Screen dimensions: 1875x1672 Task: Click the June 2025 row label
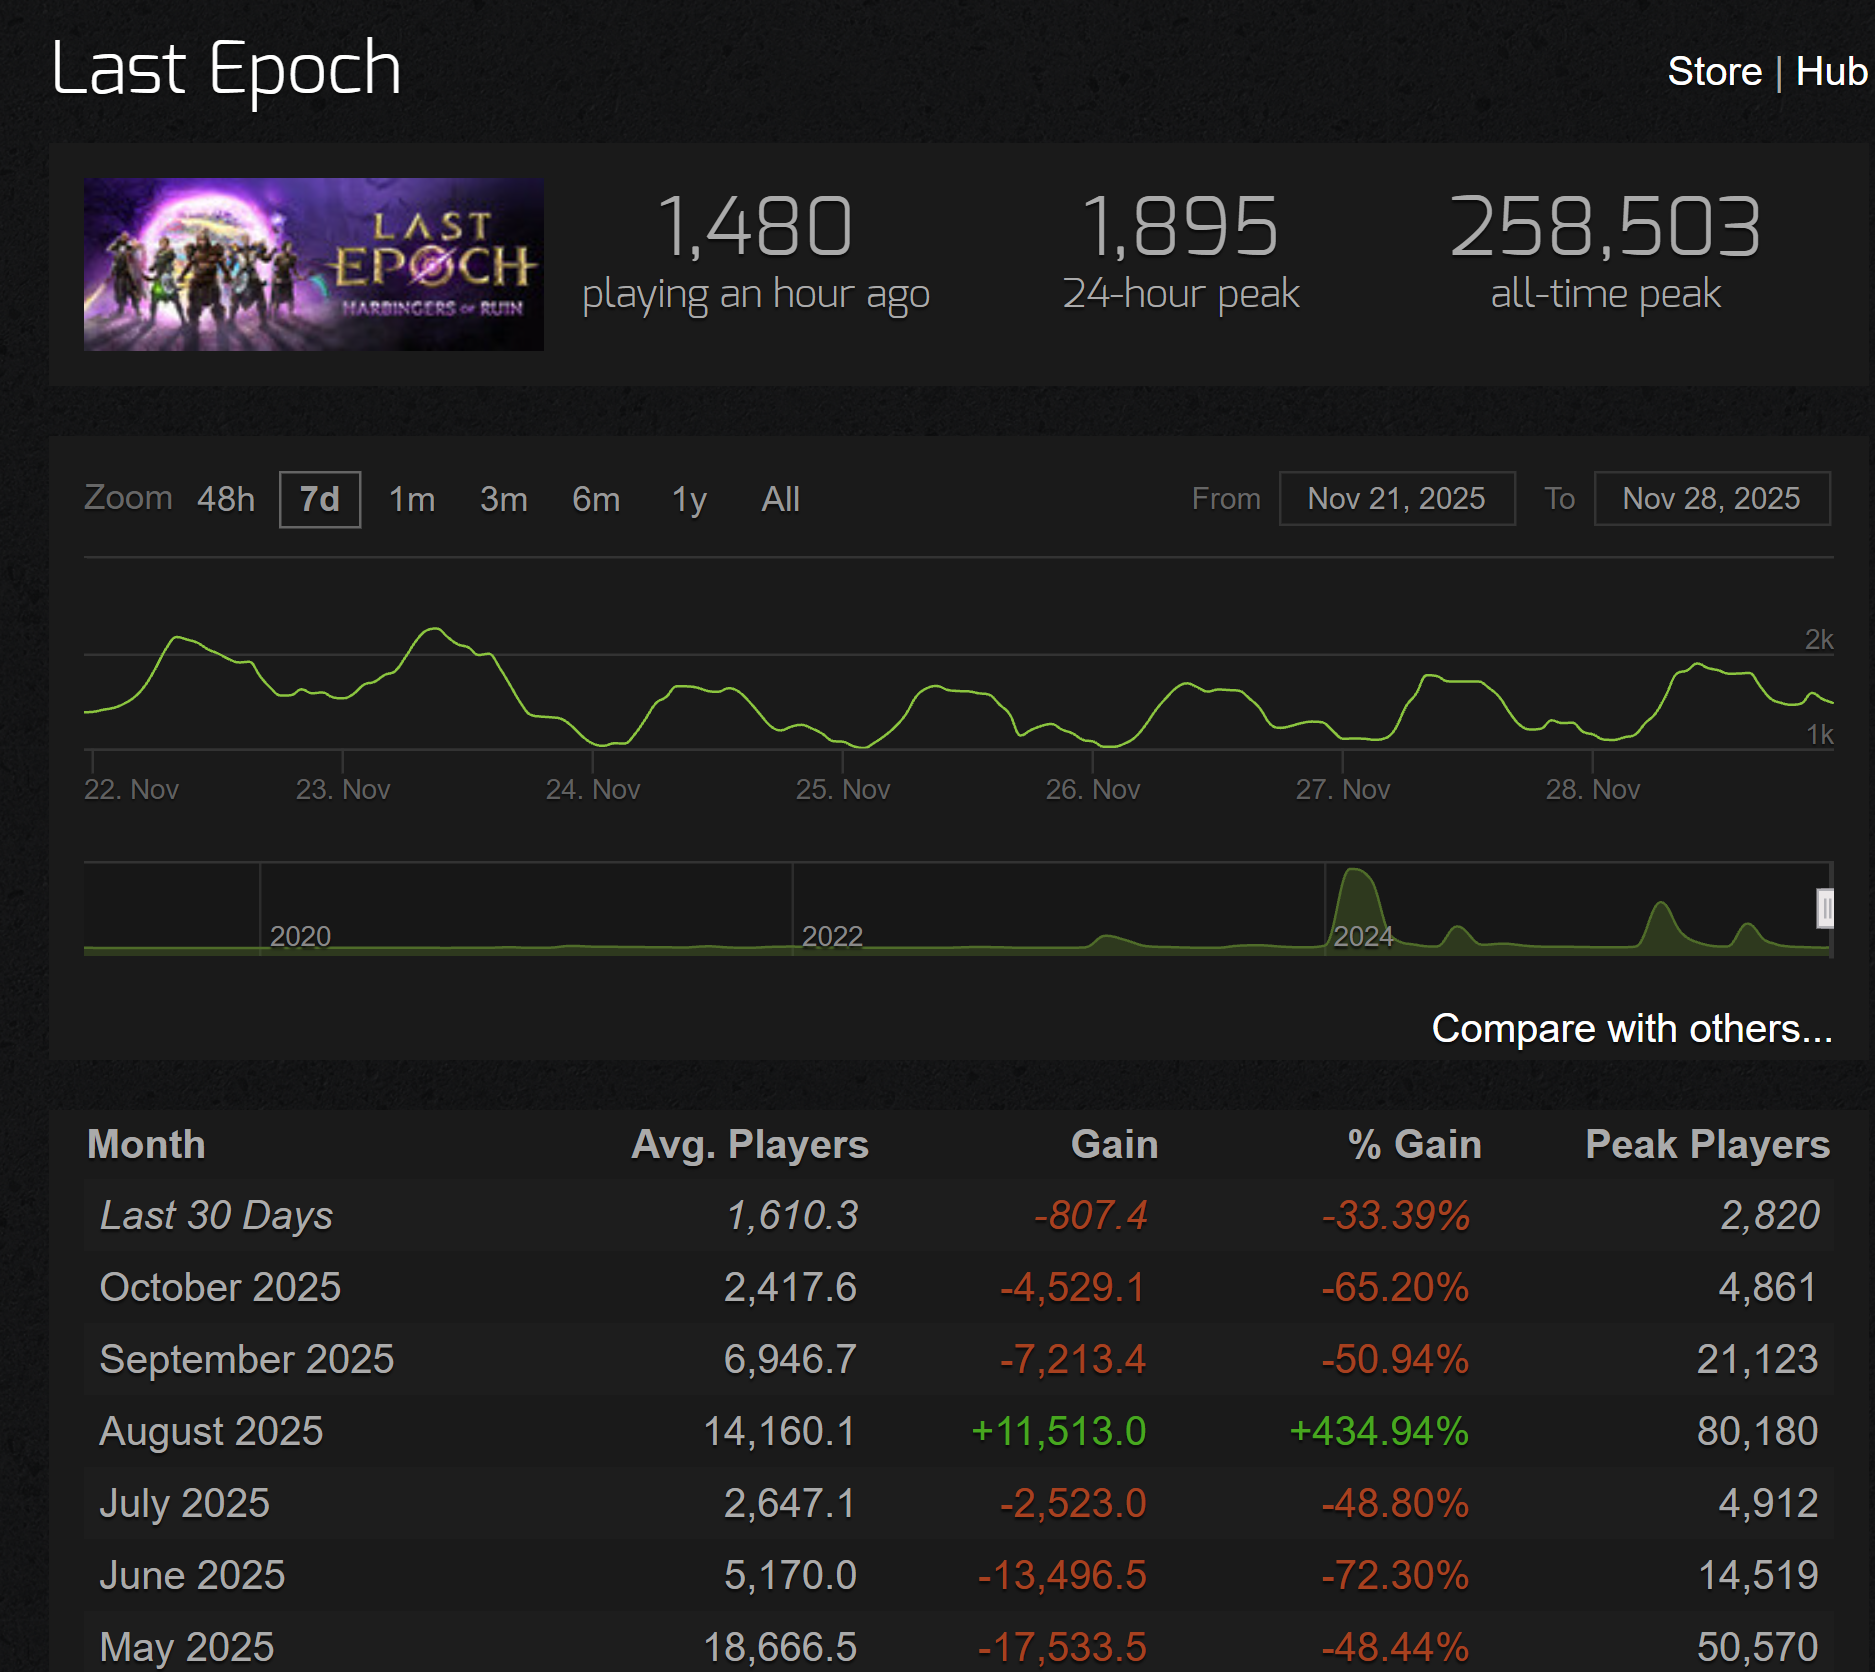pyautogui.click(x=193, y=1575)
